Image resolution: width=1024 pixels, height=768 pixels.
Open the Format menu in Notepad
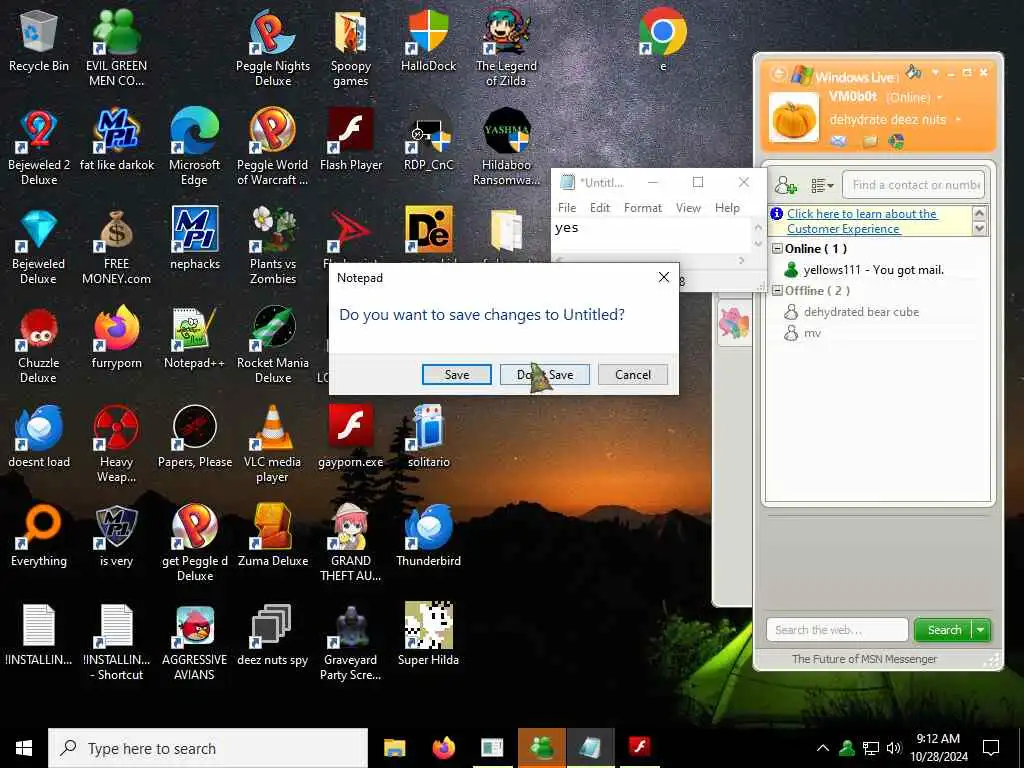(x=643, y=208)
